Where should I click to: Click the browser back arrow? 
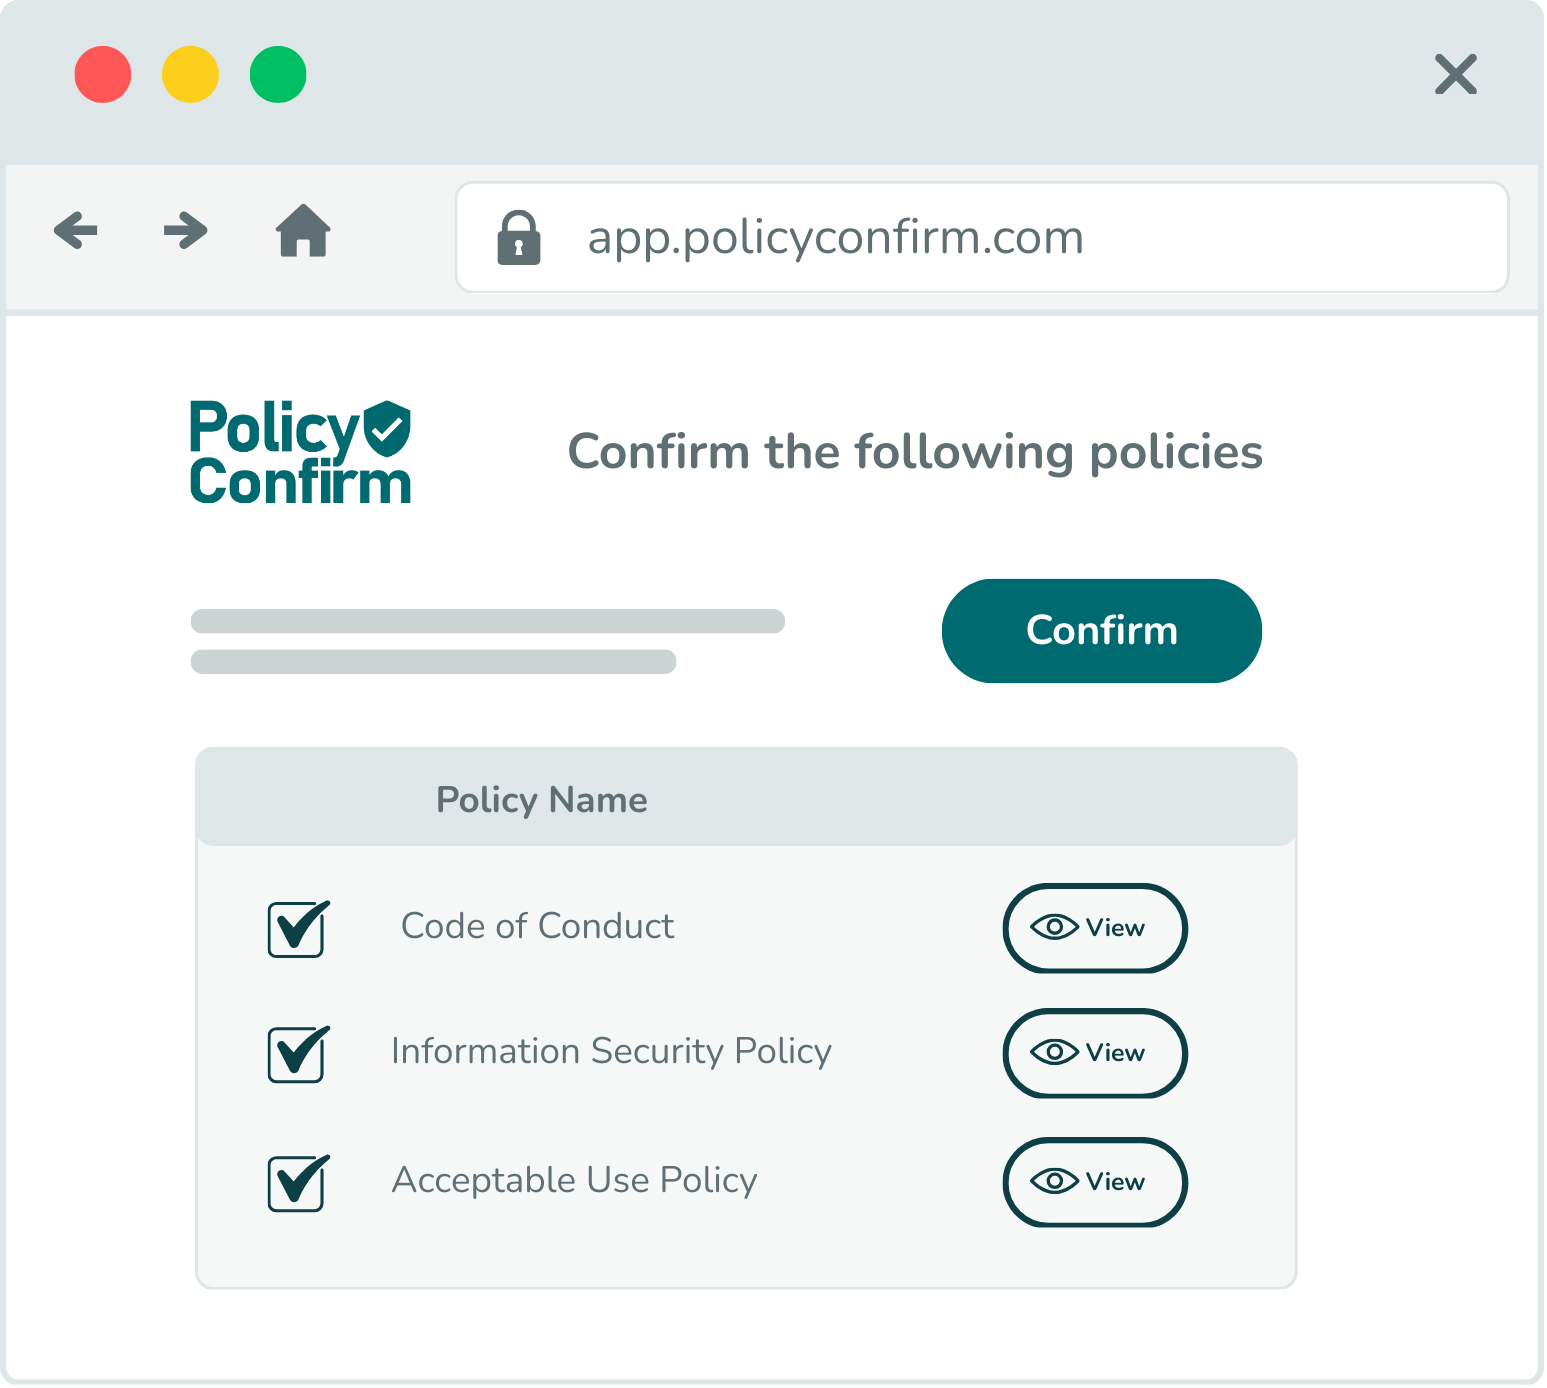coord(76,231)
